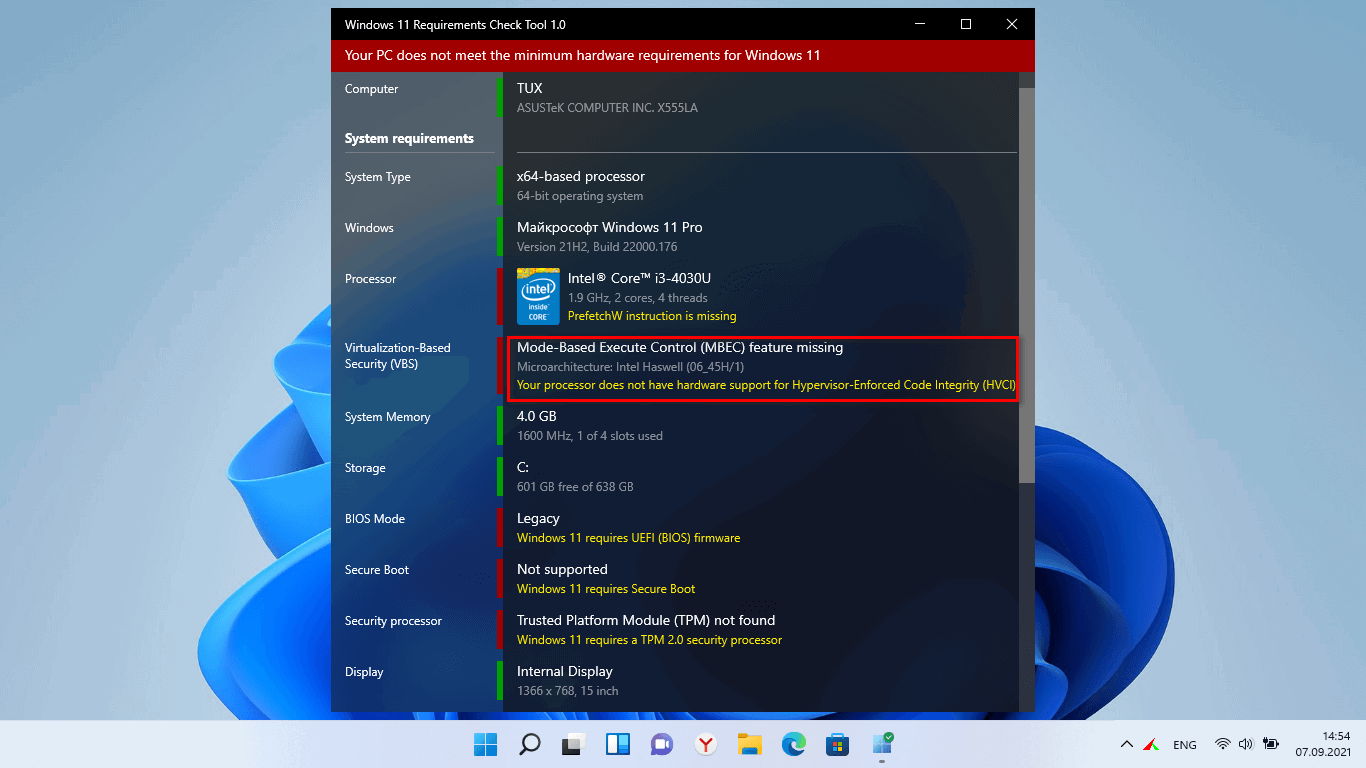Switch the ENG input language indicator

click(1185, 744)
